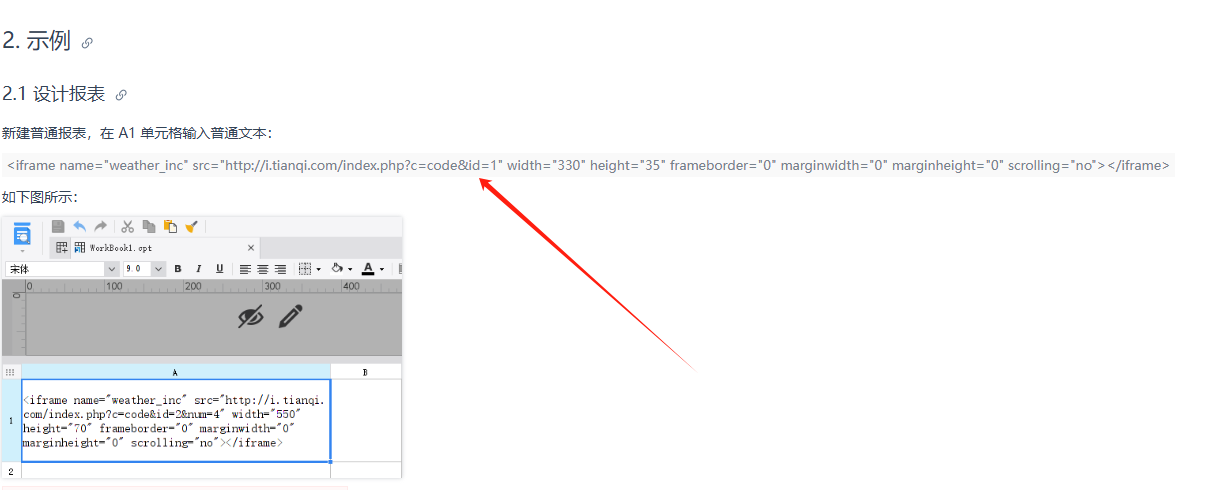Screen dimensions: 1206x490
Task: Click the anchor link icon beside 2.1 设计报表
Action: tap(121, 95)
